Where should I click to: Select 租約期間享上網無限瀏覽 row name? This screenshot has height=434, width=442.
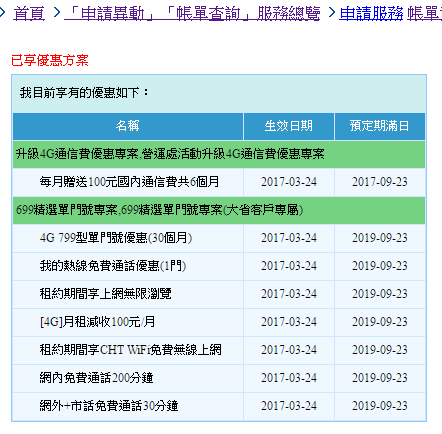pos(105,294)
